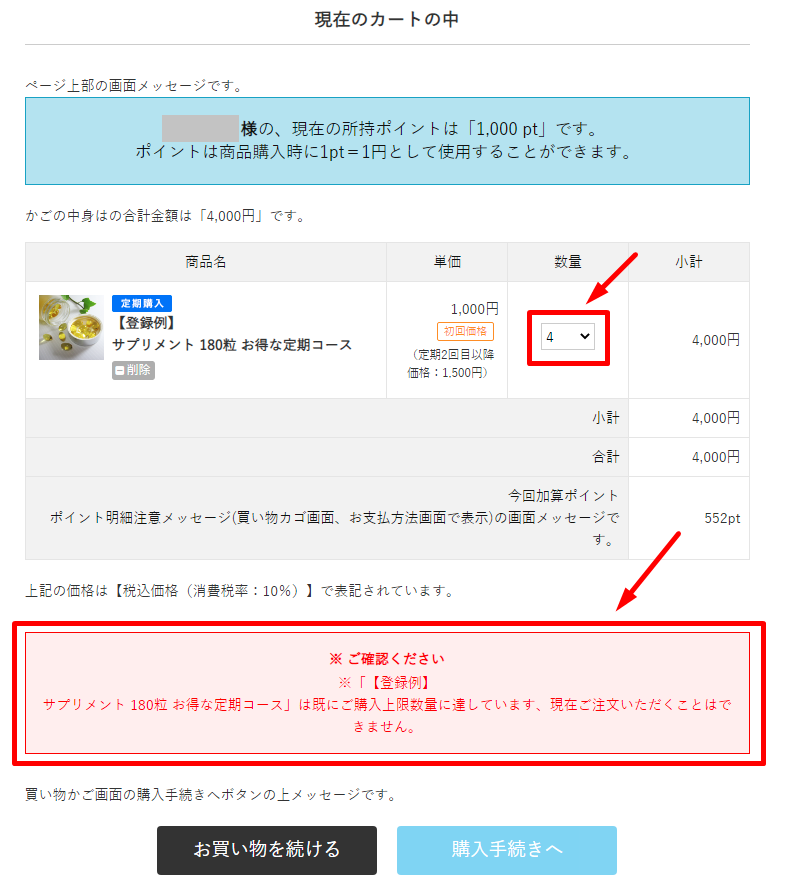The height and width of the screenshot is (894, 800).
Task: Click 購入手続きへ button
Action: [x=507, y=850]
